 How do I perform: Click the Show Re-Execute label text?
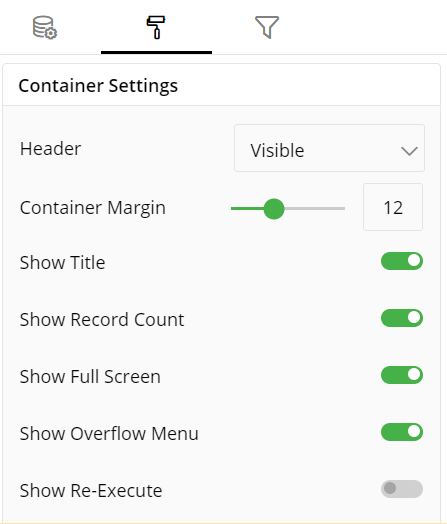(91, 491)
